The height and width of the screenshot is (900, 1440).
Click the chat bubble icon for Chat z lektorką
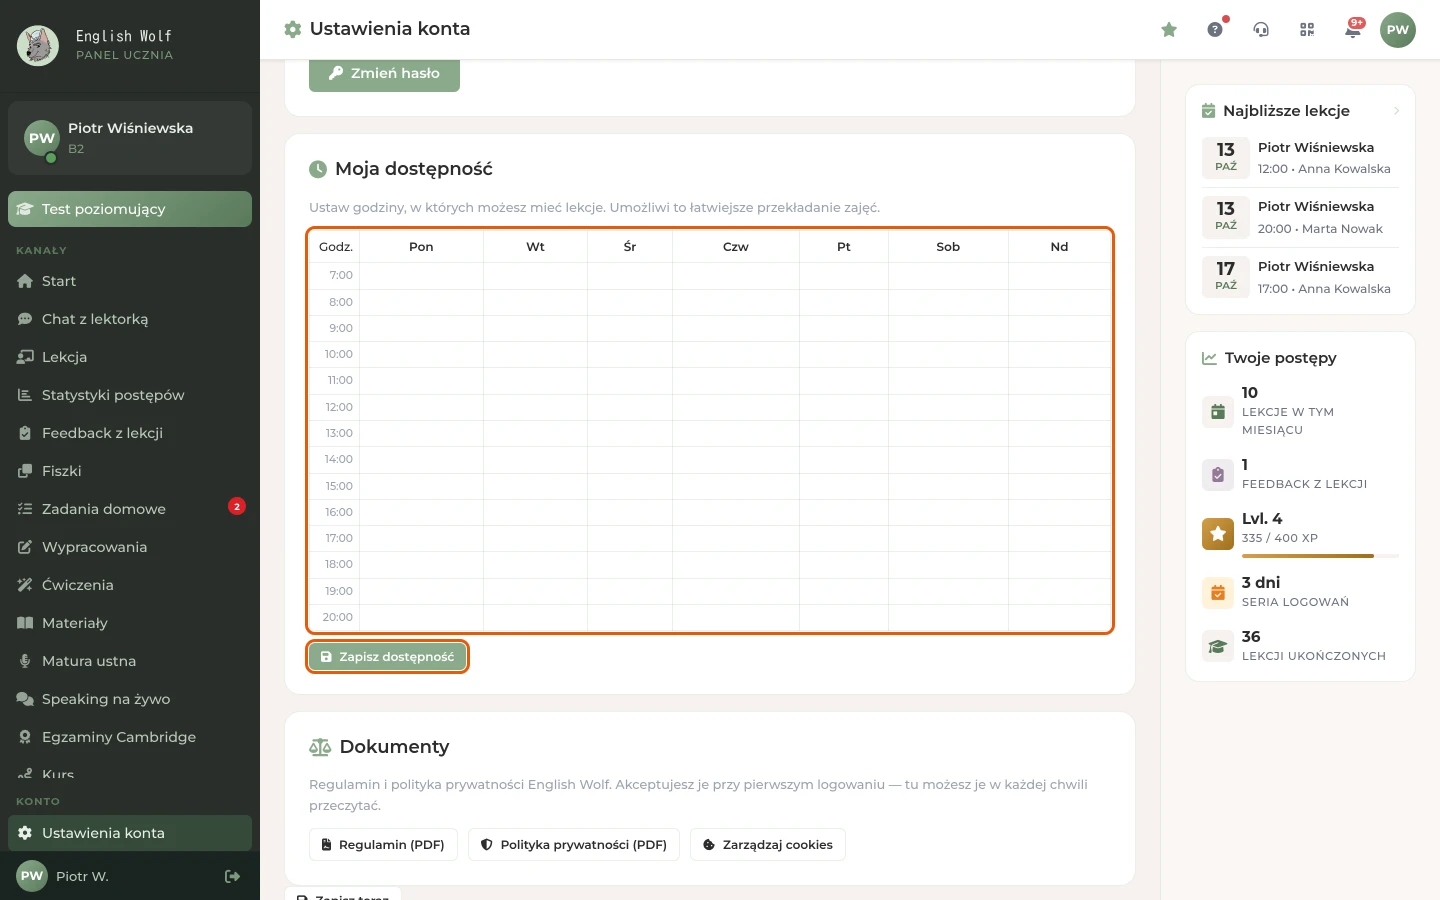[x=25, y=320]
